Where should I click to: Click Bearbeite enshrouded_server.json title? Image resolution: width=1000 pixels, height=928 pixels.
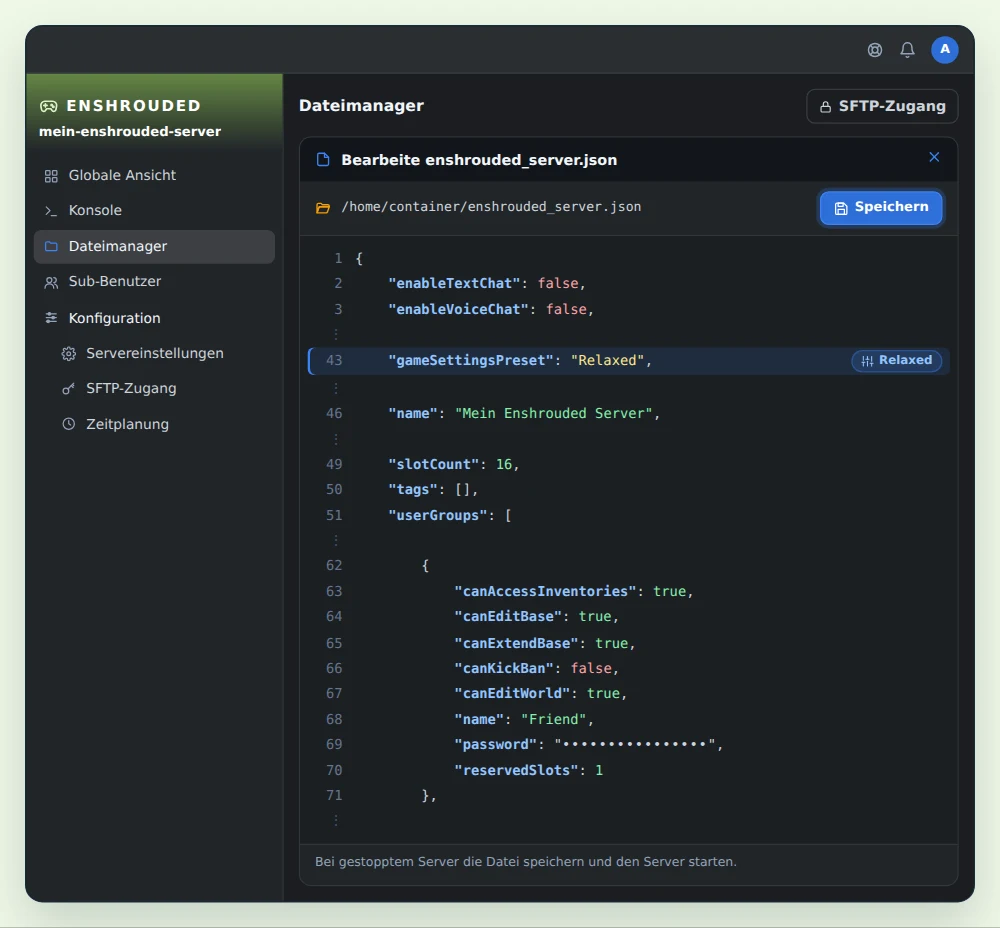point(479,160)
